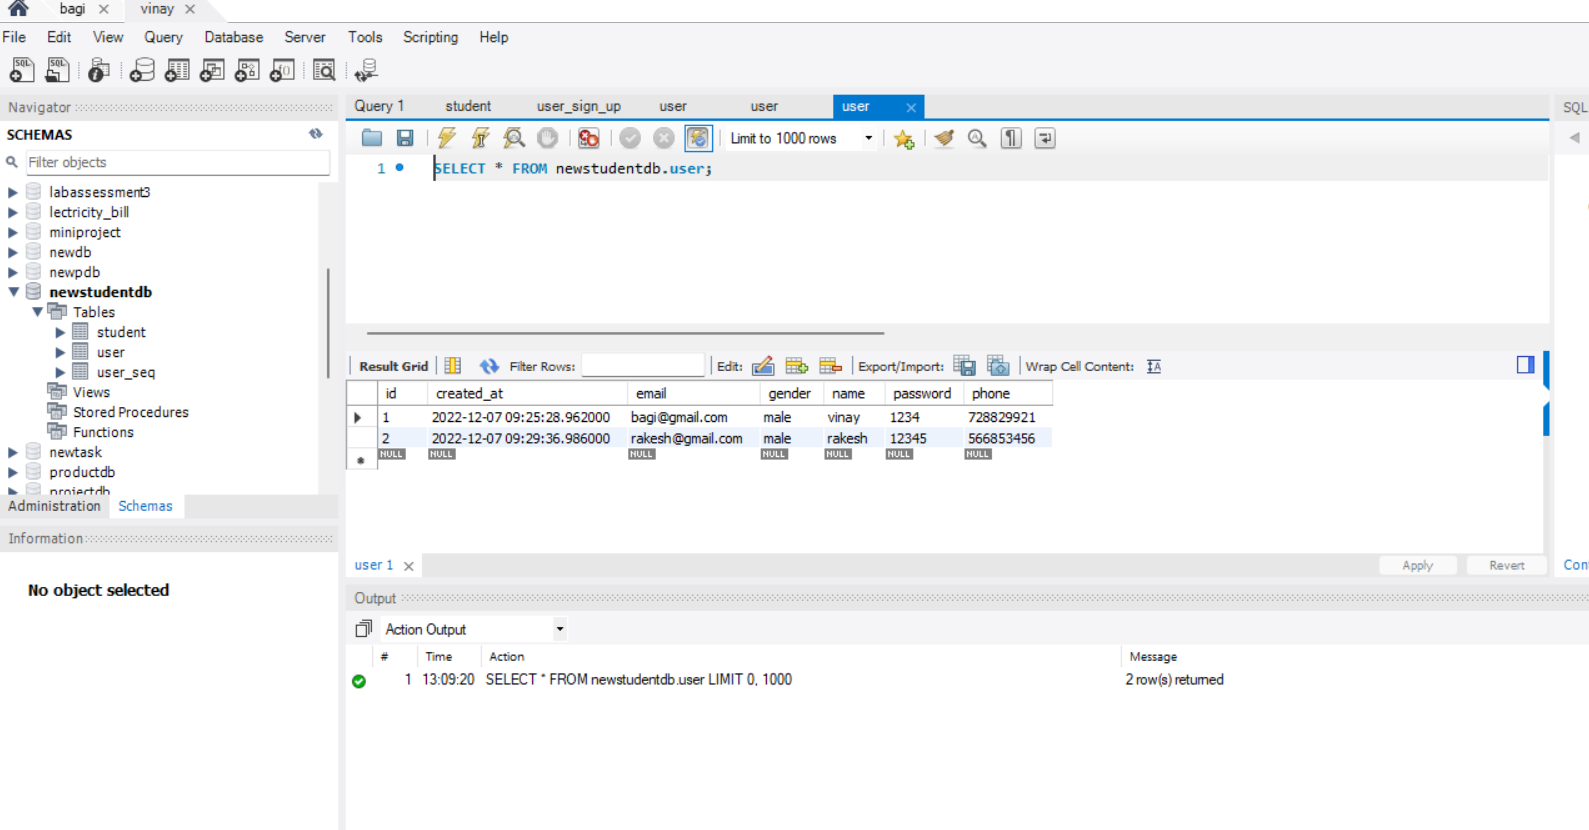Screen dimensions: 1589x830
Task: Create a new stored procedure icon
Action: [x=247, y=70]
